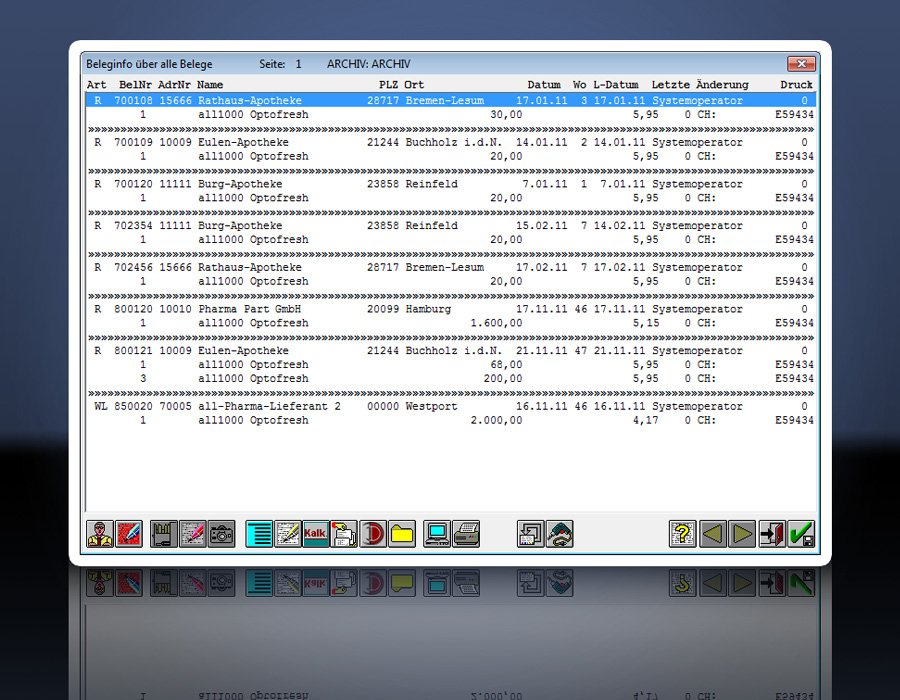Click the computer monitor screen icon

[437, 534]
